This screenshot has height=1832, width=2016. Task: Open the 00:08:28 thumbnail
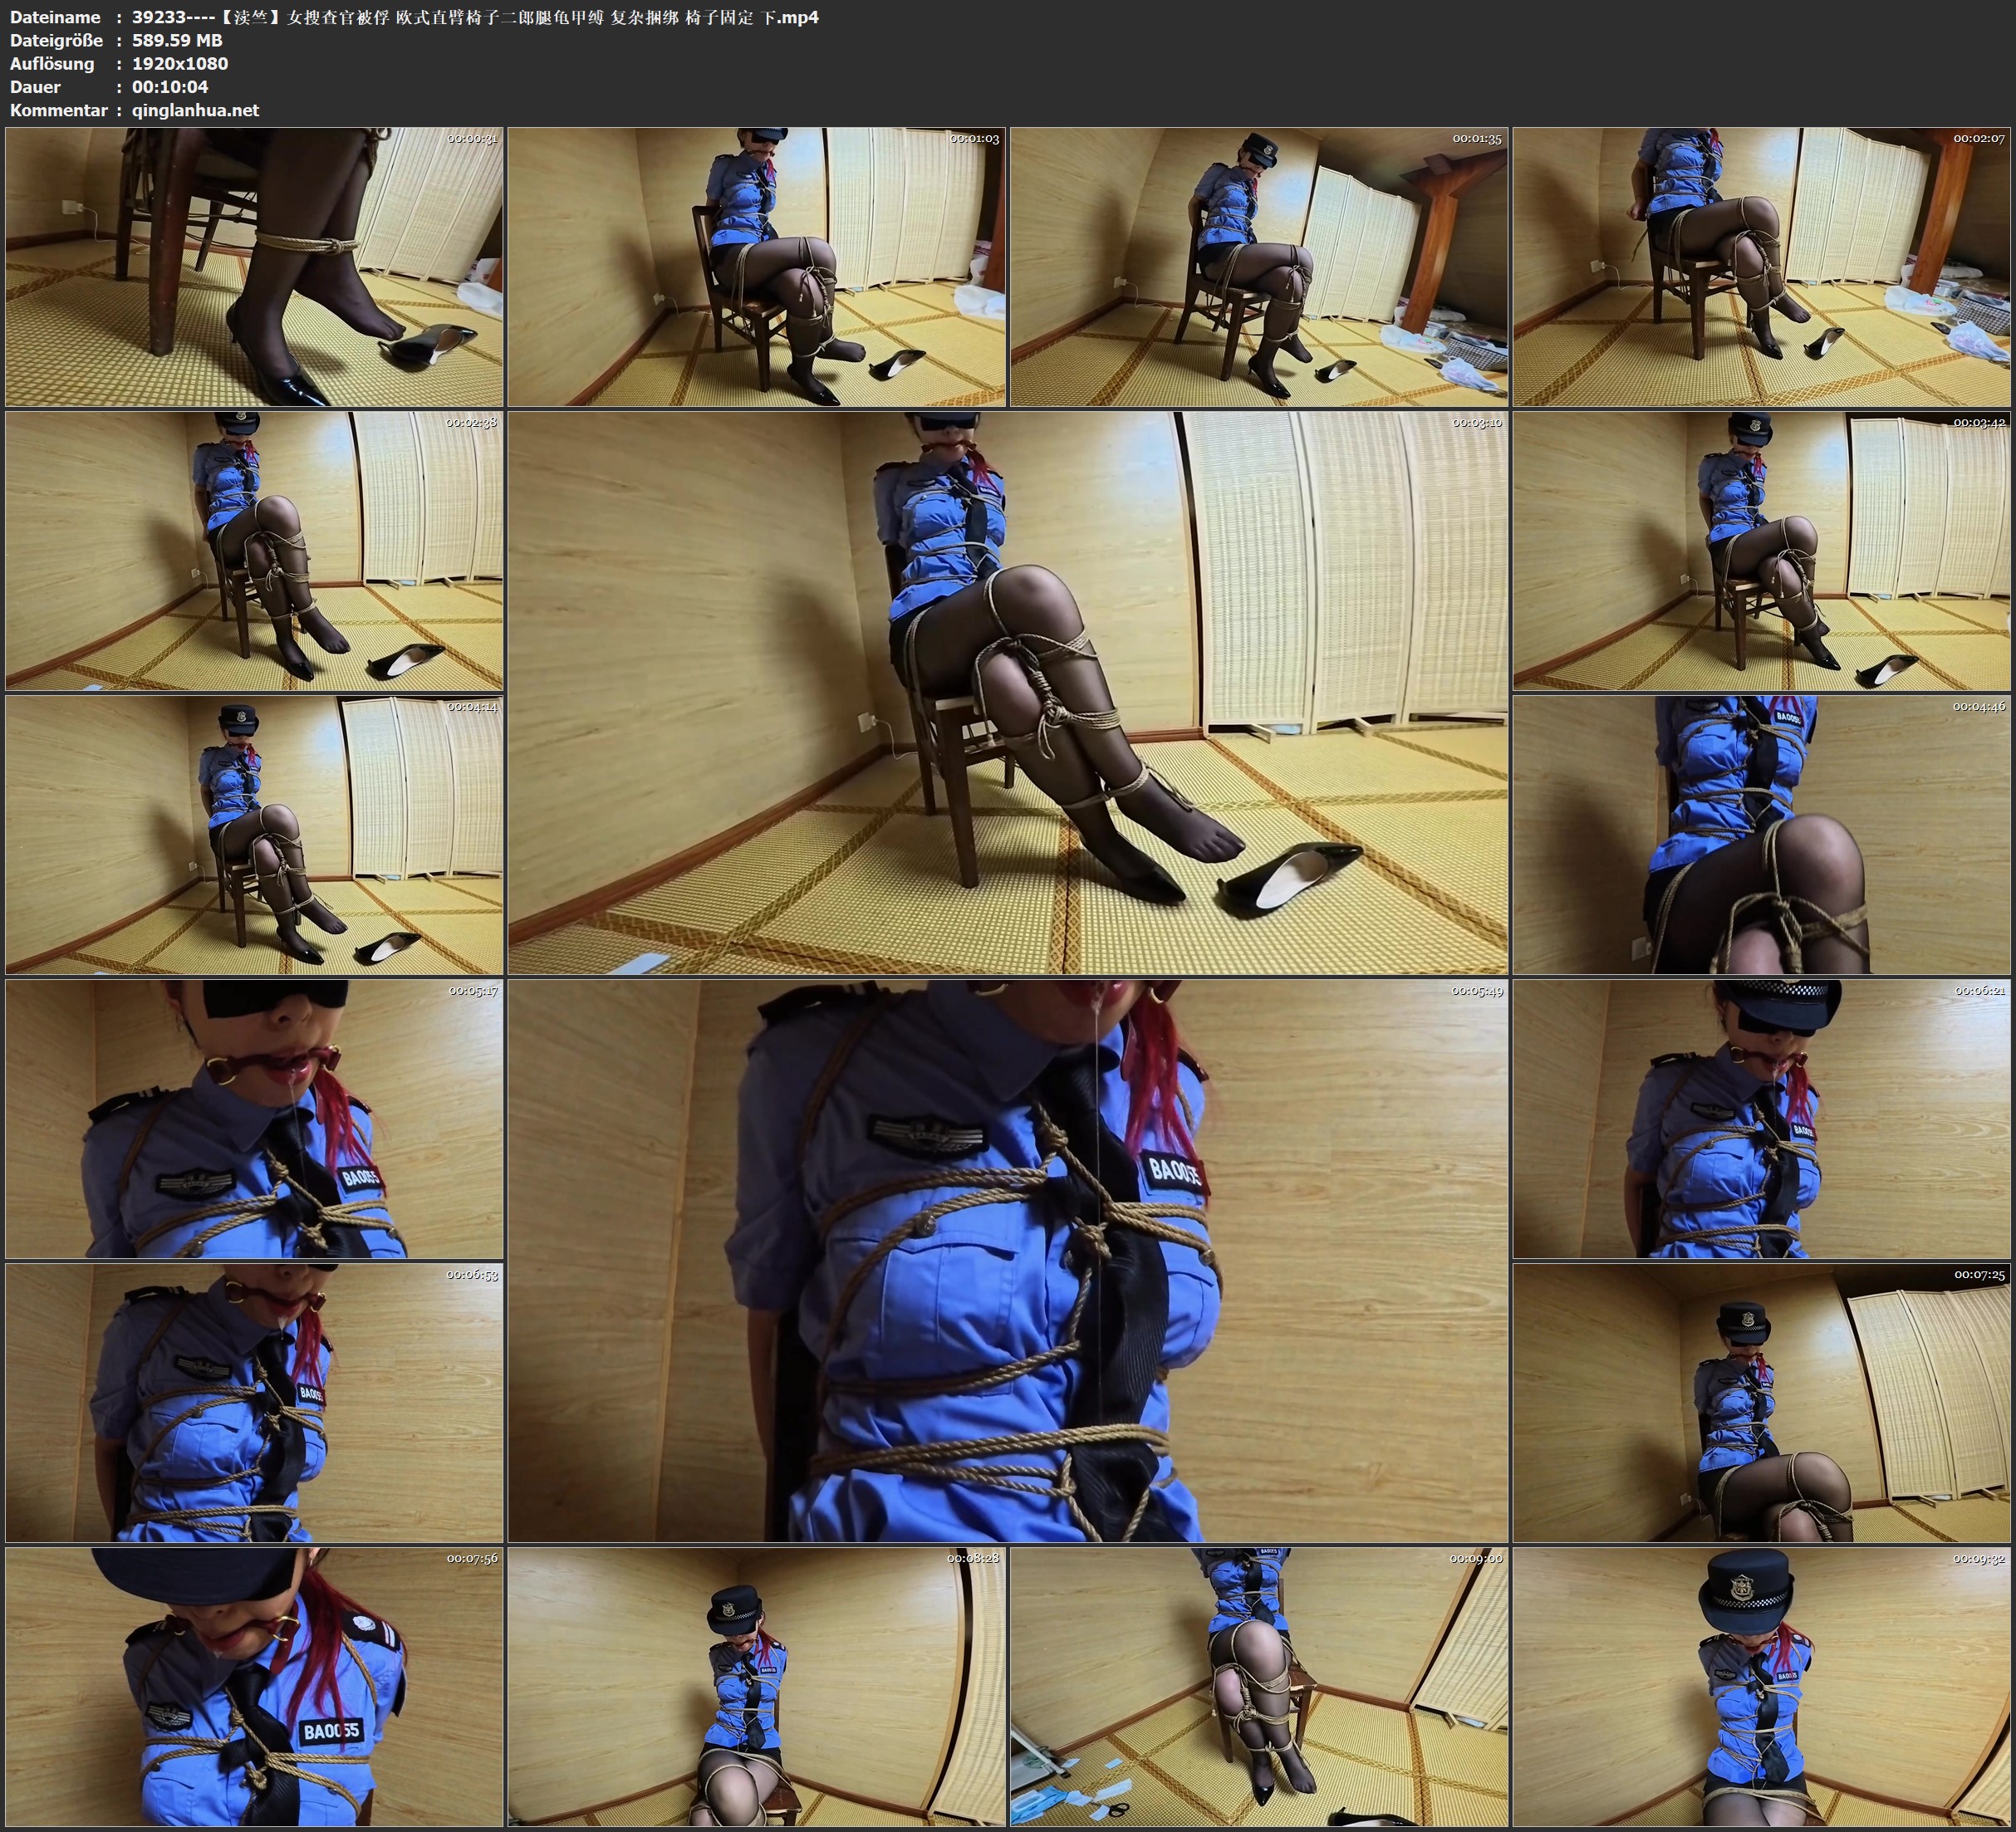coord(756,1686)
